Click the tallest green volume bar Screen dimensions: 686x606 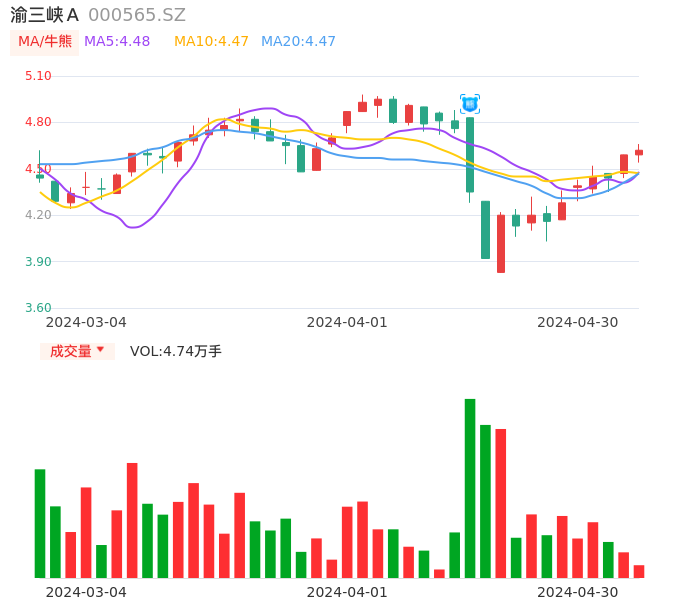click(470, 488)
